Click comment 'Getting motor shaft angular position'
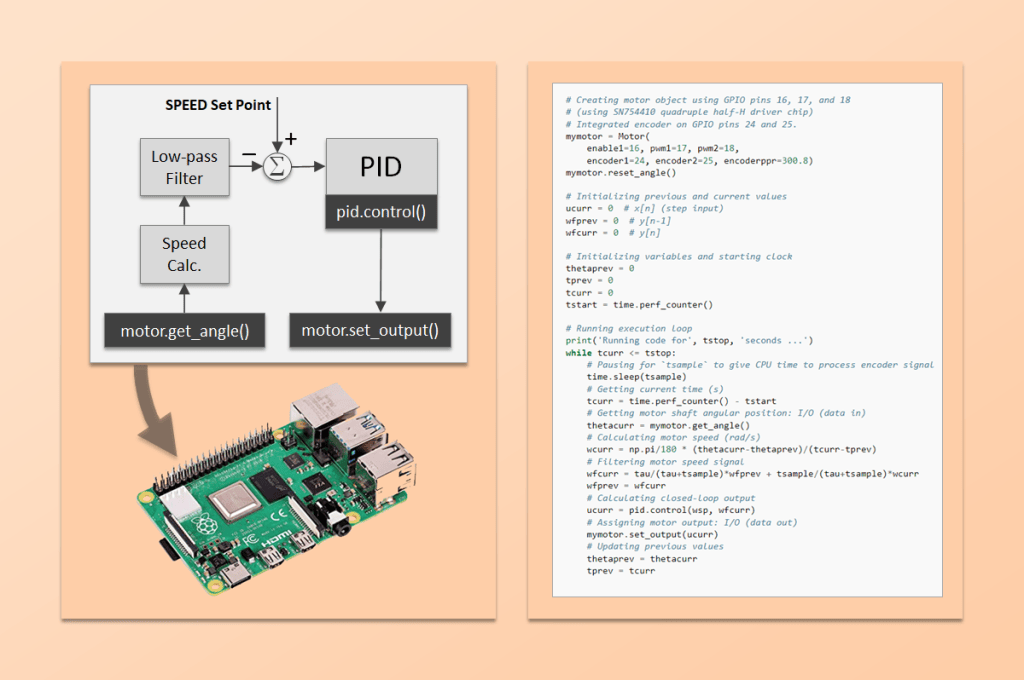The width and height of the screenshot is (1024, 680). click(726, 413)
